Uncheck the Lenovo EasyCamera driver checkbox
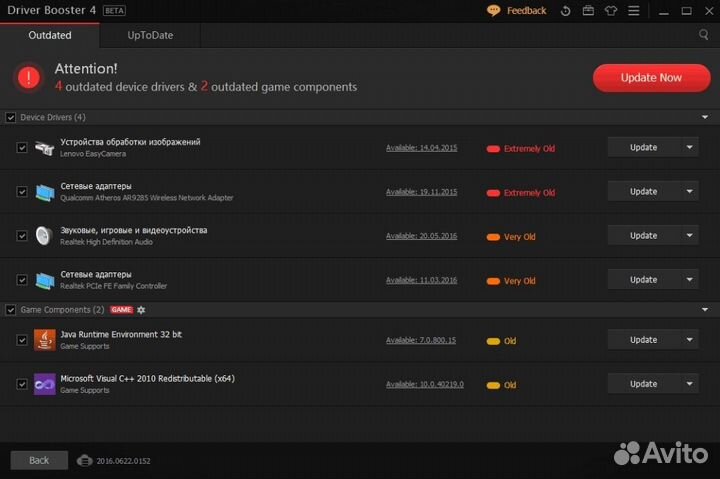 (x=22, y=148)
